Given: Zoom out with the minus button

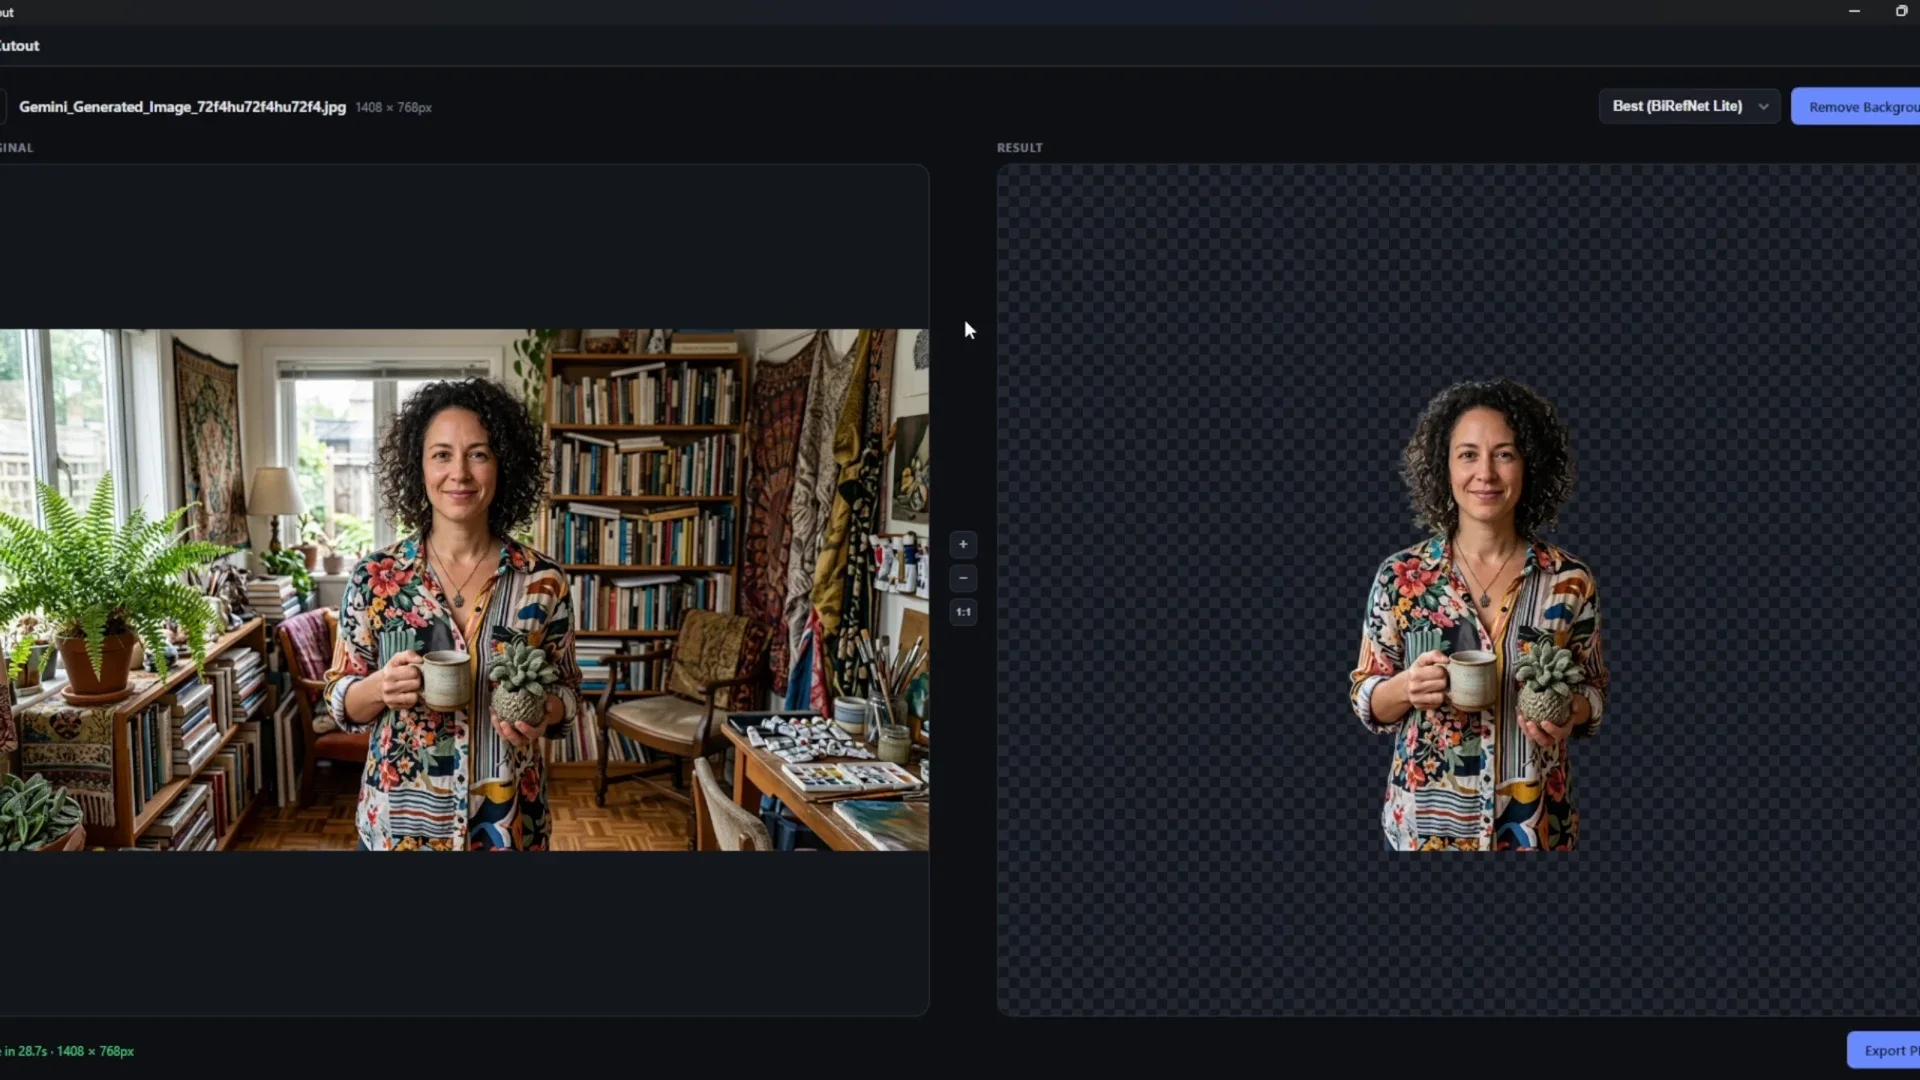Looking at the screenshot, I should [x=963, y=578].
